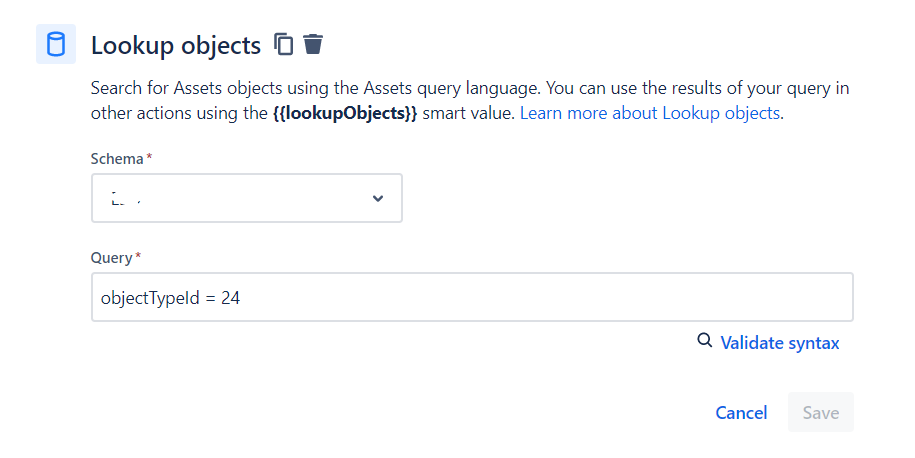This screenshot has width=915, height=458.
Task: Click the Lookup objects heading
Action: (x=176, y=46)
